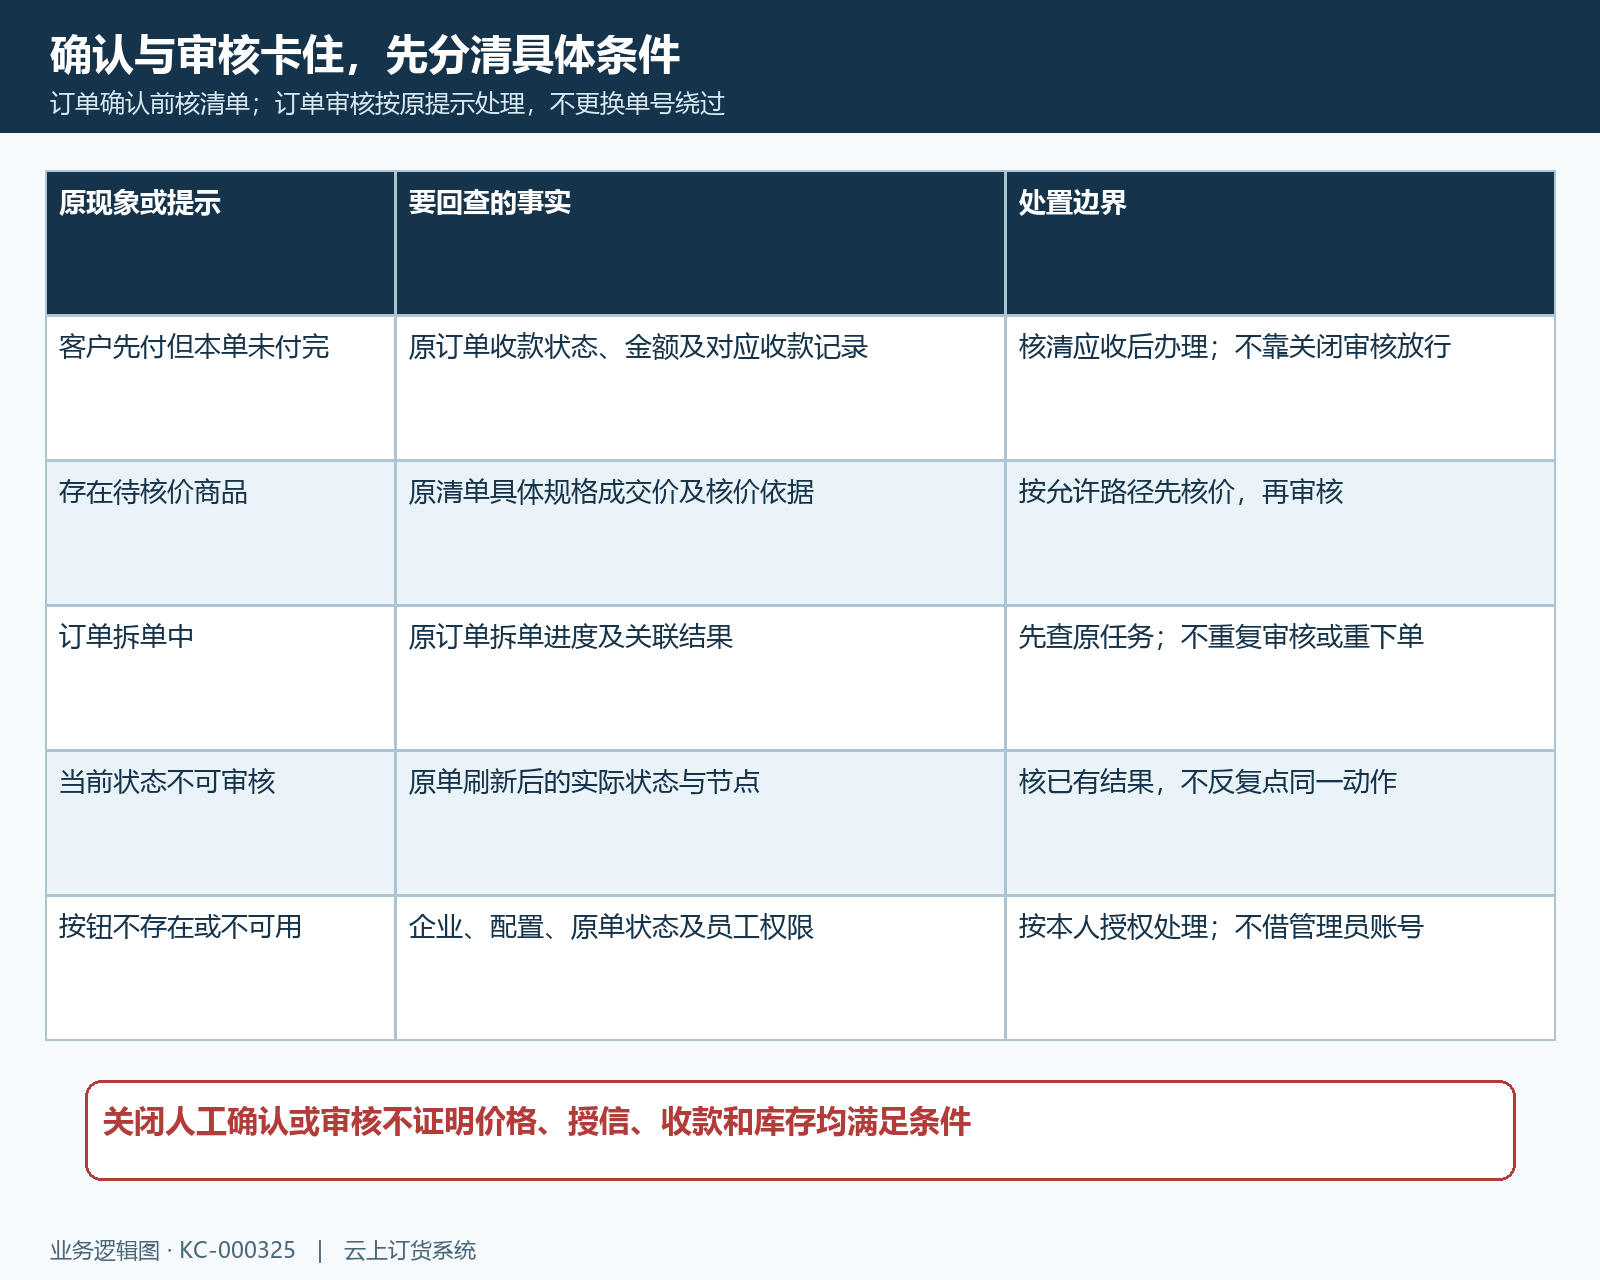This screenshot has height=1280, width=1600.
Task: Select cell 先查原任务；不重复审核或重下单
Action: point(1280,678)
